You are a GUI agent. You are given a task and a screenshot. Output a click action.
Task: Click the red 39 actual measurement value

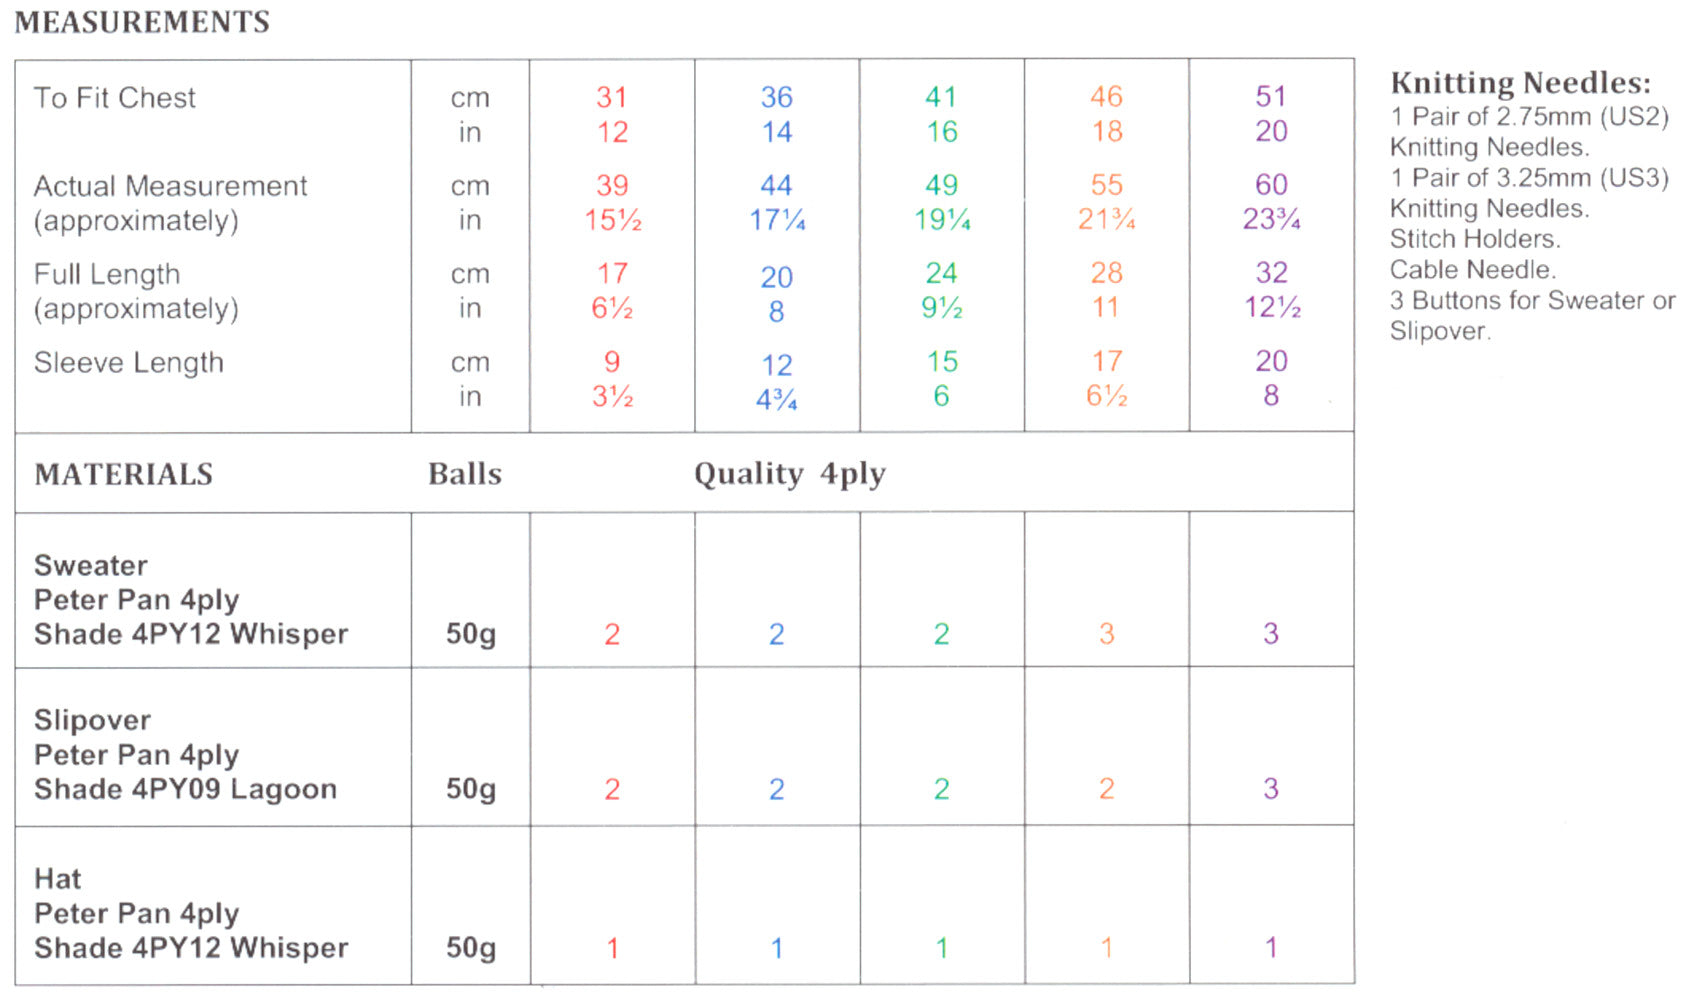[612, 185]
